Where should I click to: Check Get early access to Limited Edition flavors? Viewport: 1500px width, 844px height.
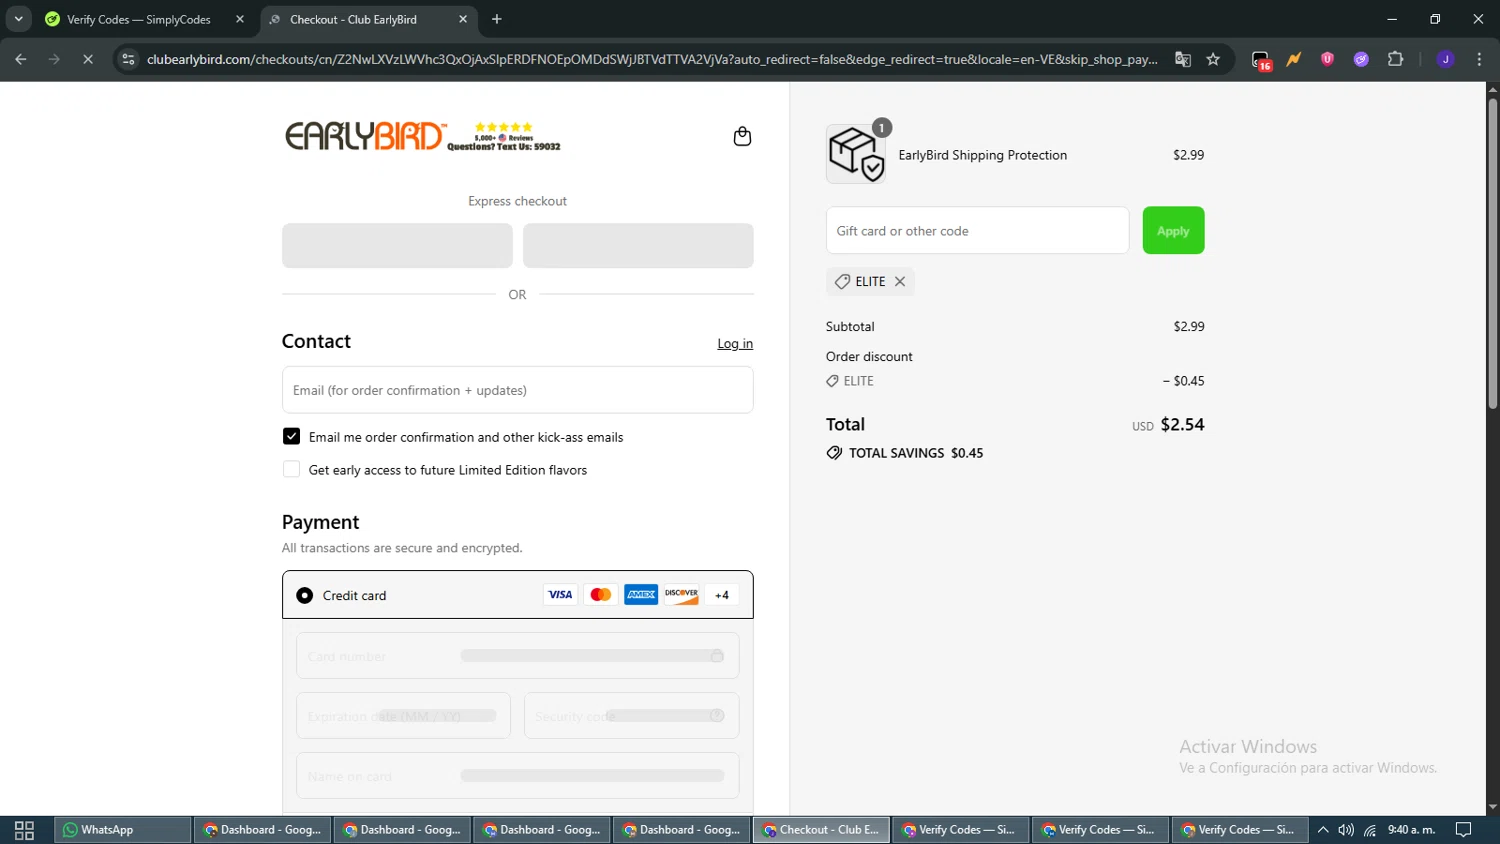click(x=291, y=470)
